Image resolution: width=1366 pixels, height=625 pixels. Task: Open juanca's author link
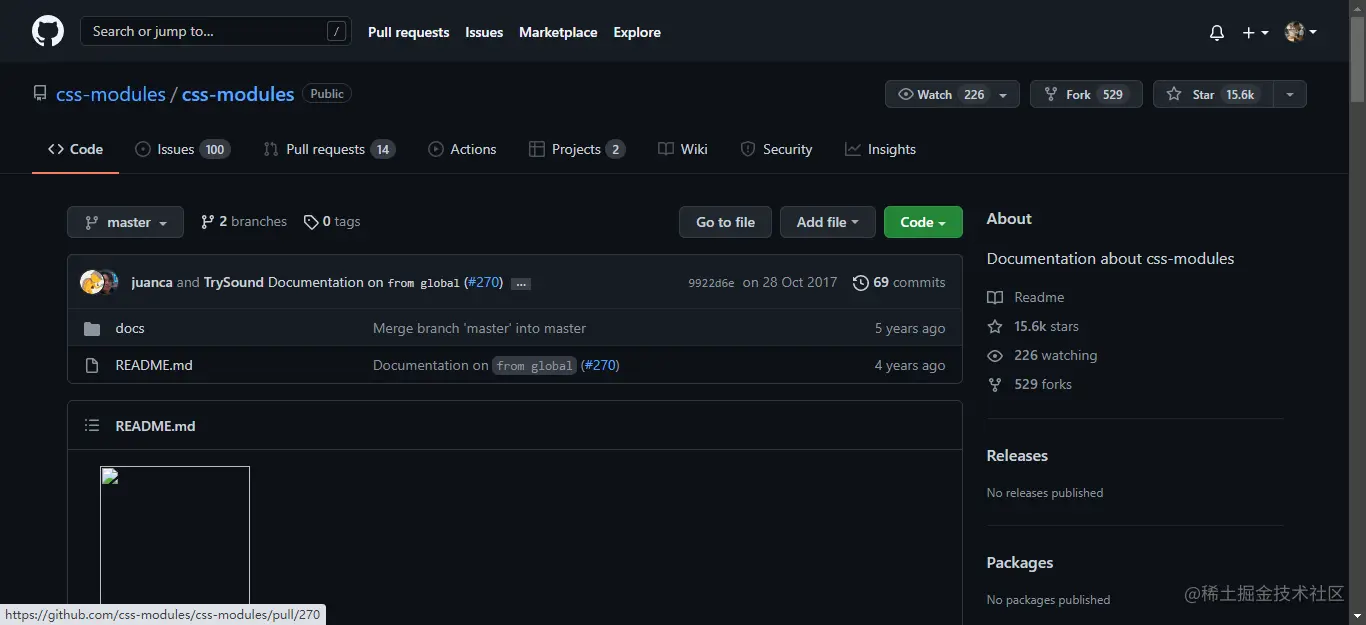pos(152,282)
